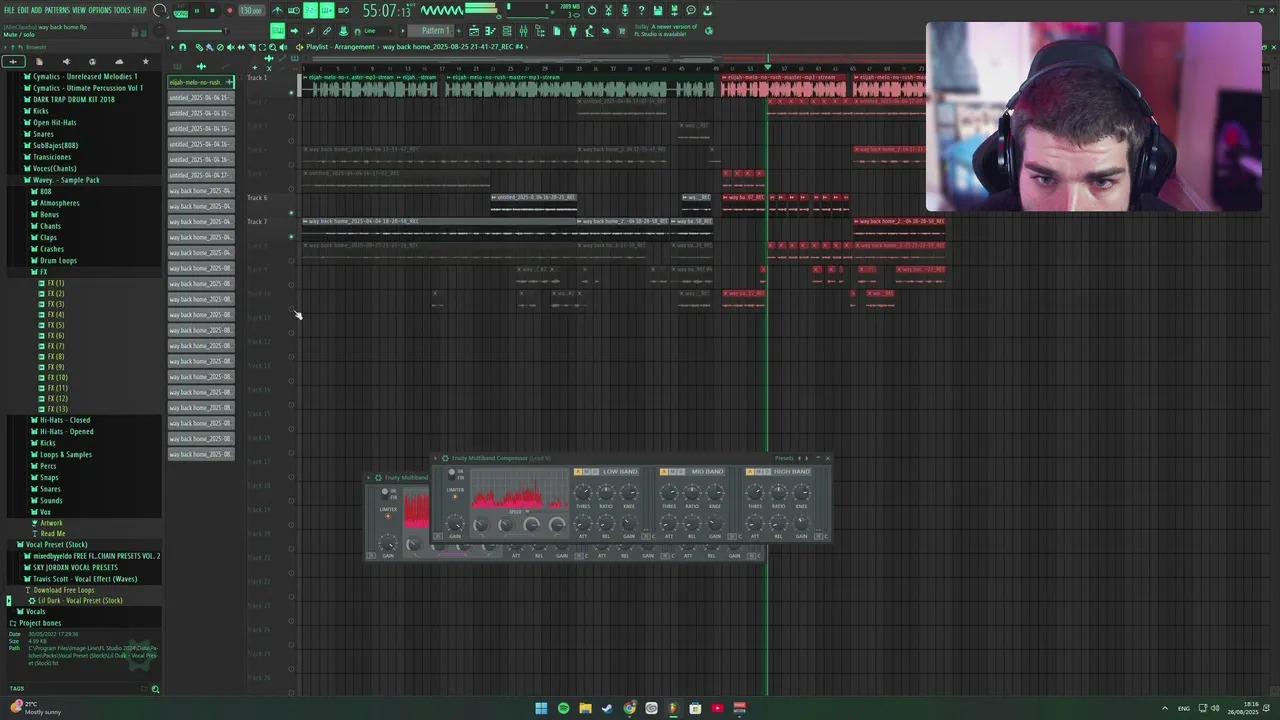Click the MID BAND A button
This screenshot has width=1280, height=720.
(663, 472)
